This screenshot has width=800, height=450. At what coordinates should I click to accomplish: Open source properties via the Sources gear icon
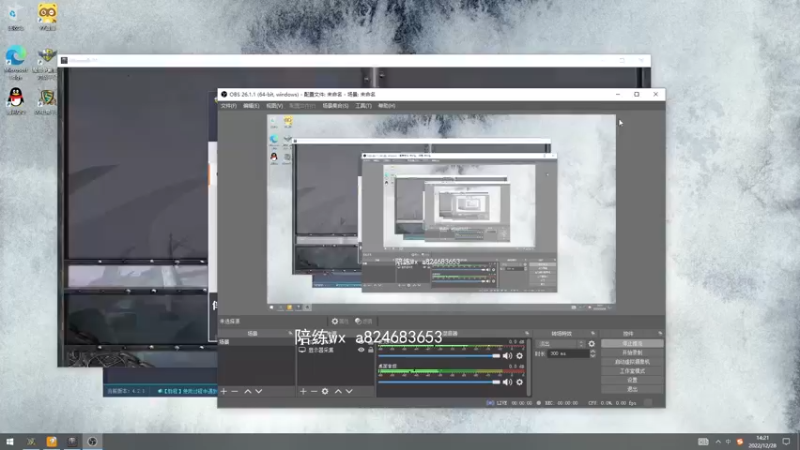click(325, 391)
